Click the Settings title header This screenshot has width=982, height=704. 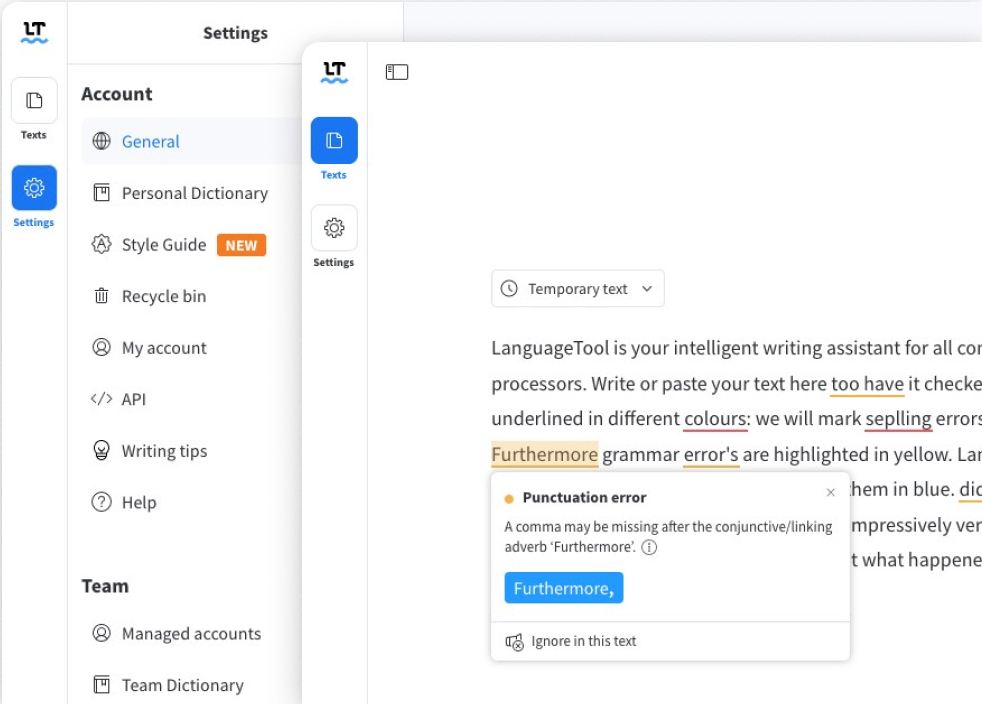[235, 33]
